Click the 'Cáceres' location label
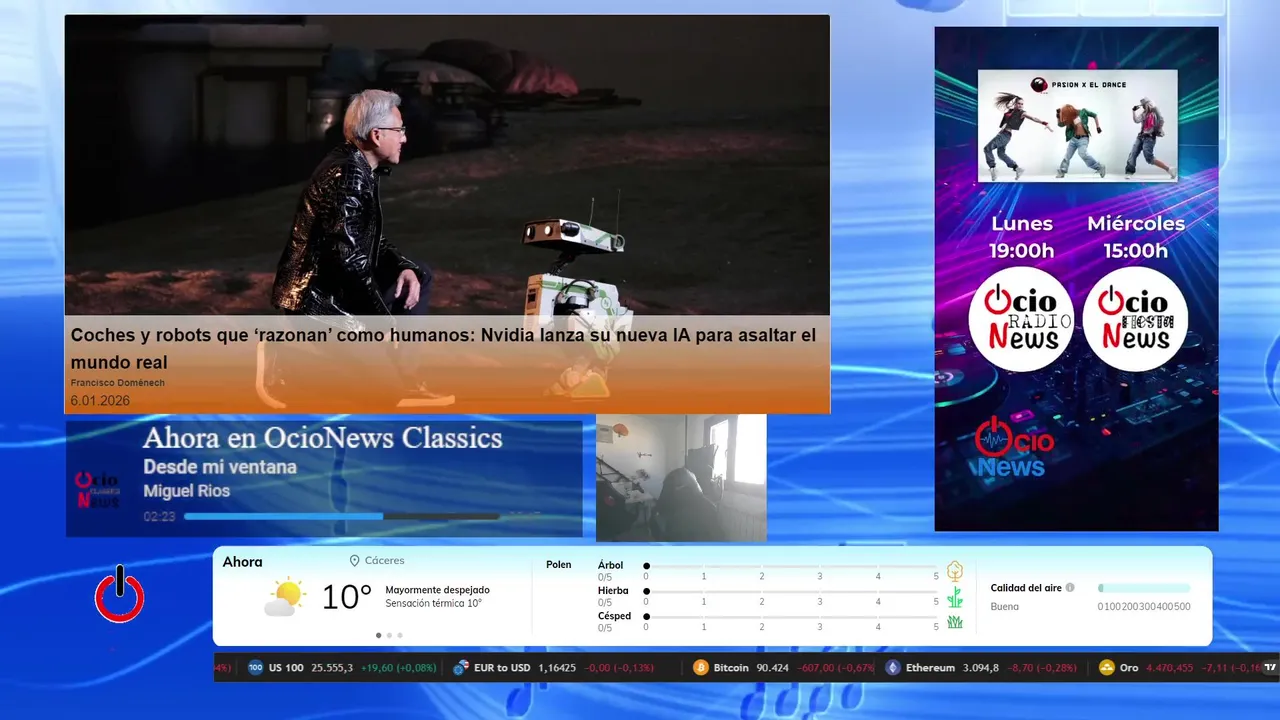 coord(385,561)
